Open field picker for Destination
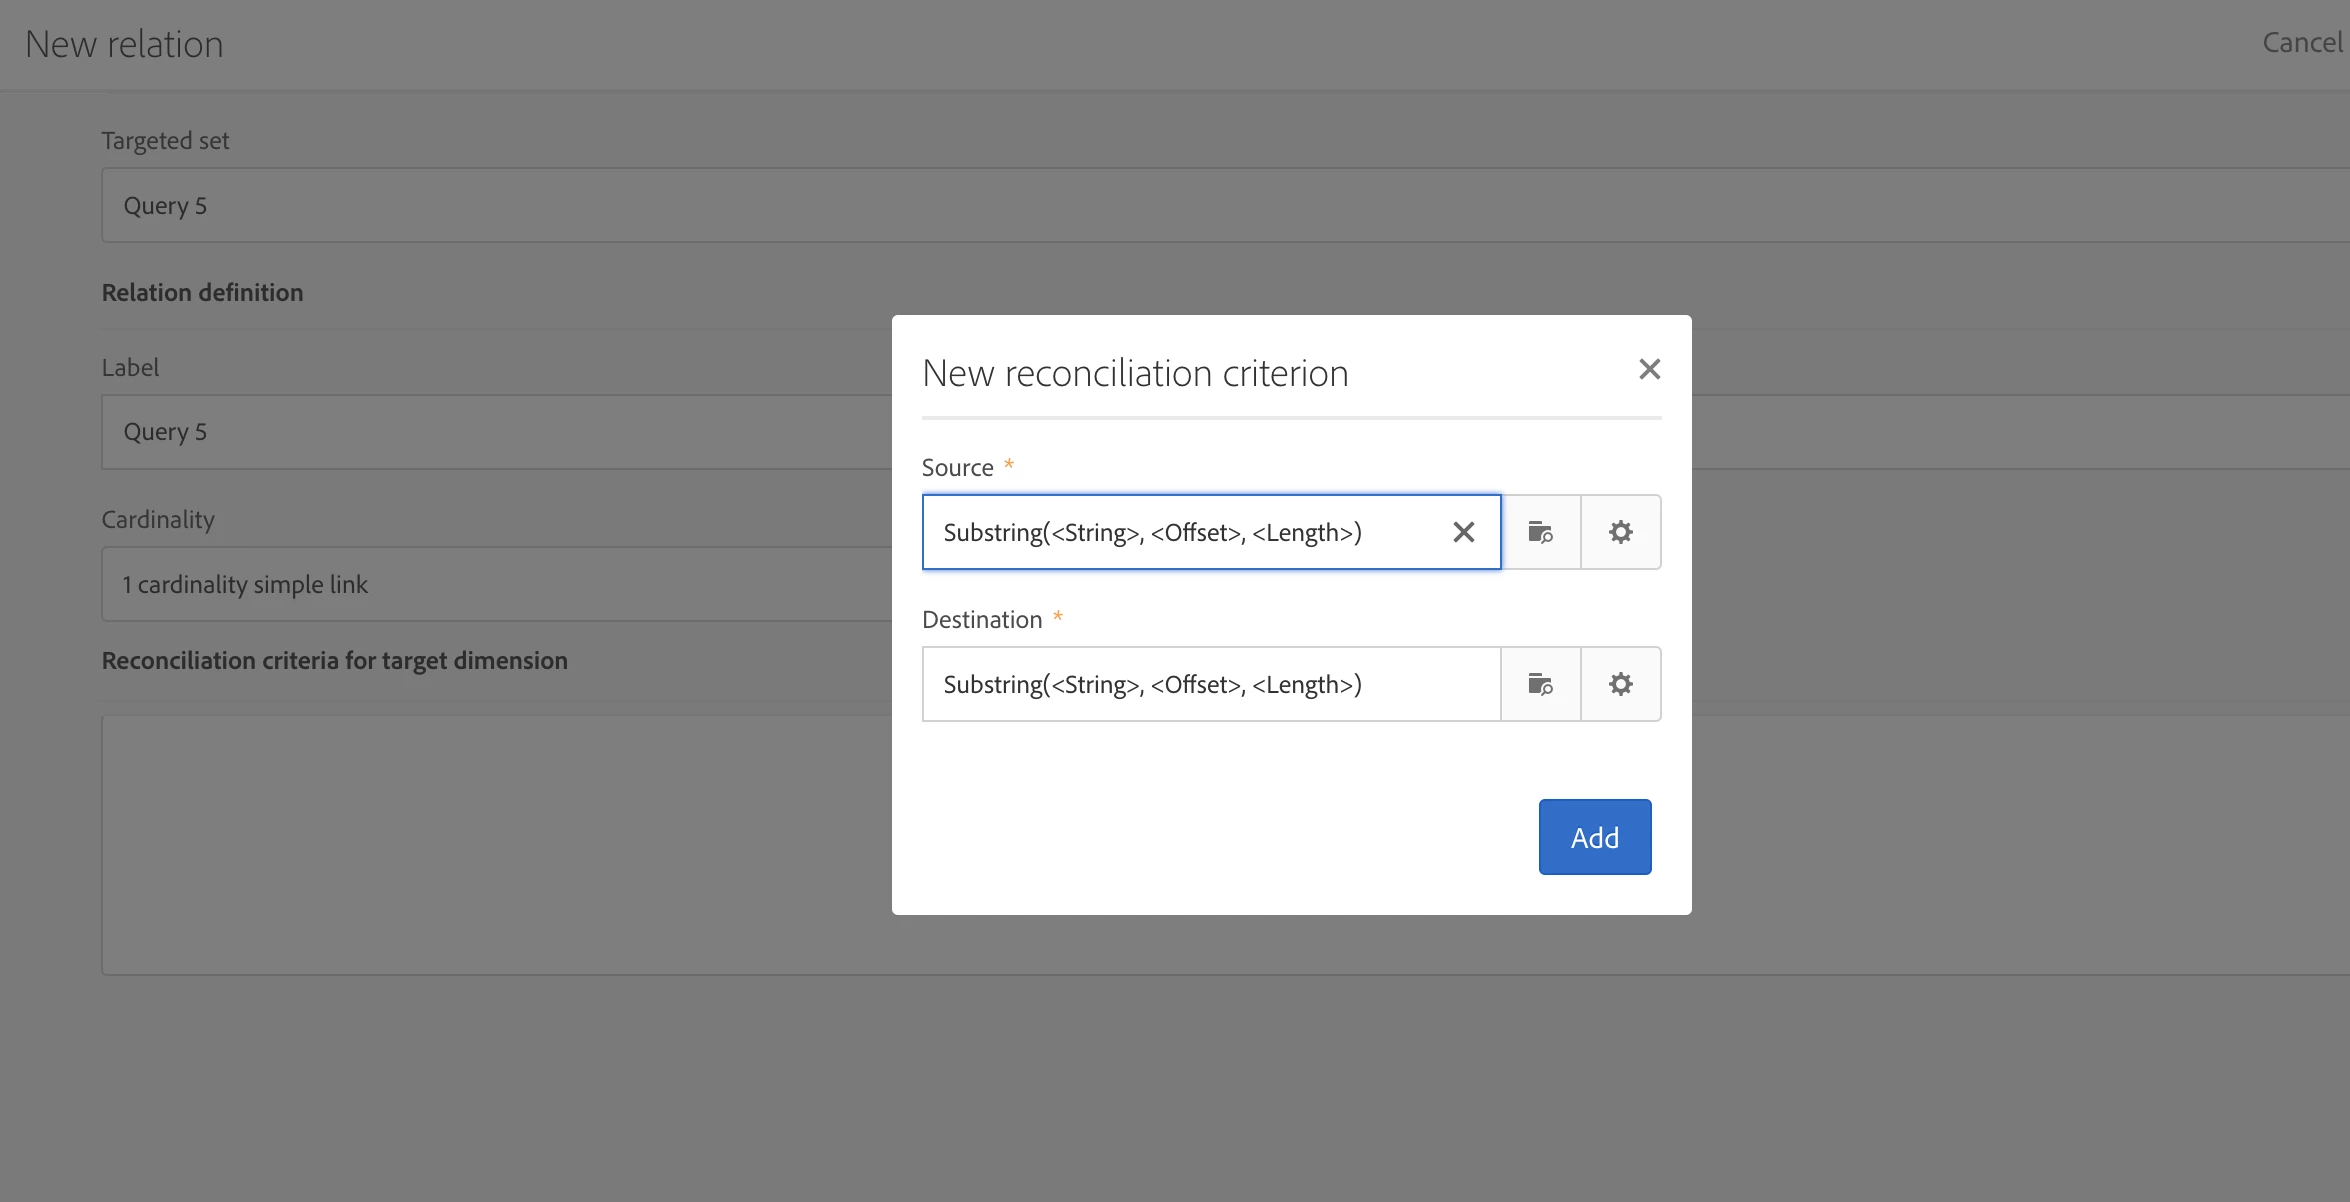The image size is (2350, 1202). pyautogui.click(x=1540, y=684)
